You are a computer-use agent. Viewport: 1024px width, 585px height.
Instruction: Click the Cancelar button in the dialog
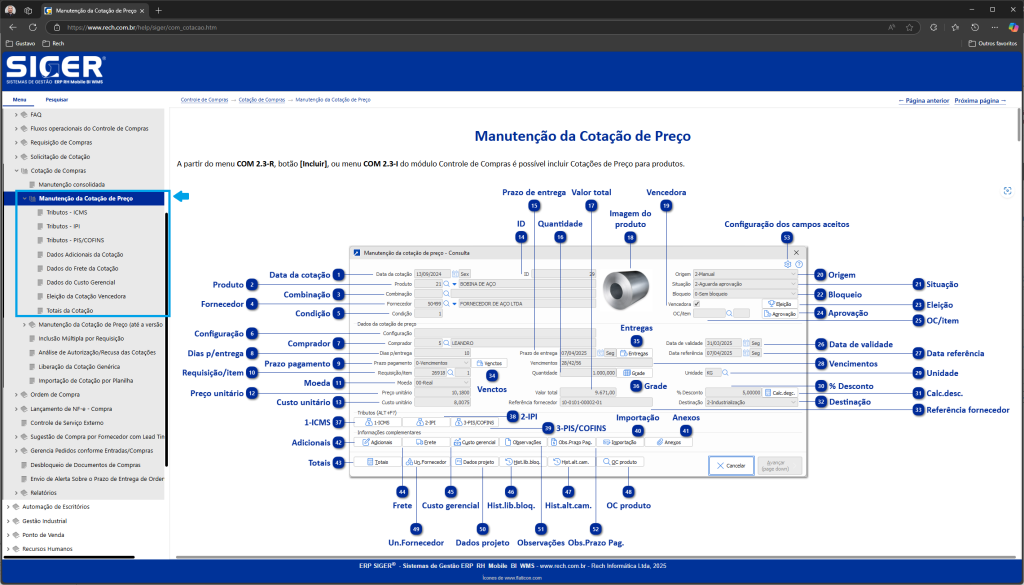pos(731,466)
